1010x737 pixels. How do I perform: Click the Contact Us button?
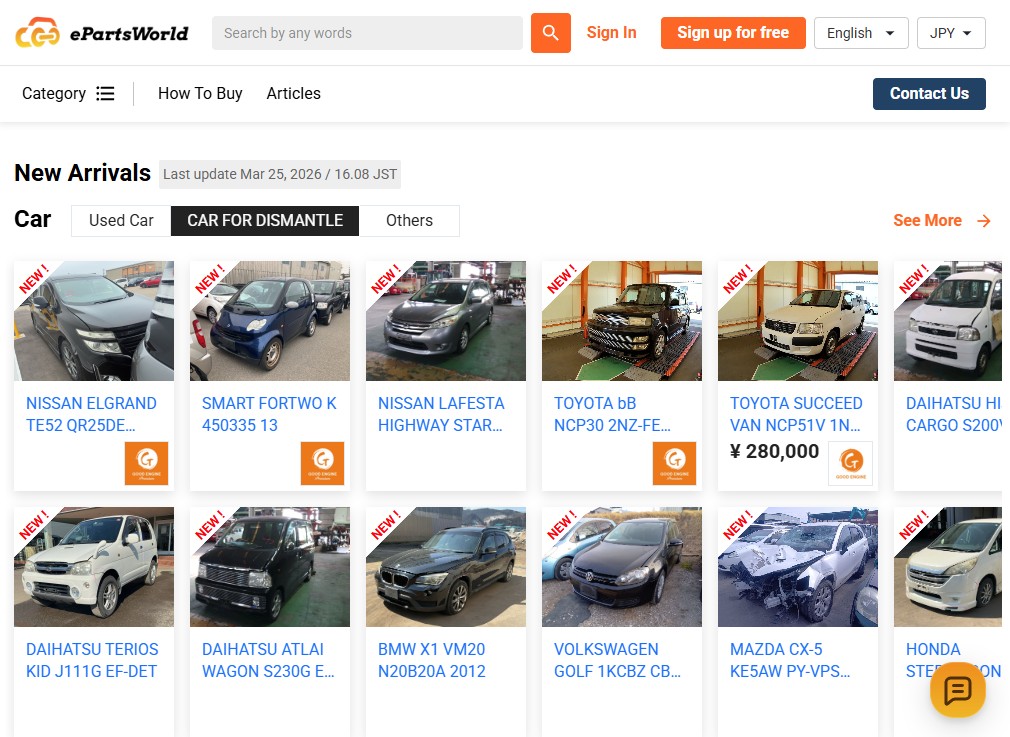(929, 93)
